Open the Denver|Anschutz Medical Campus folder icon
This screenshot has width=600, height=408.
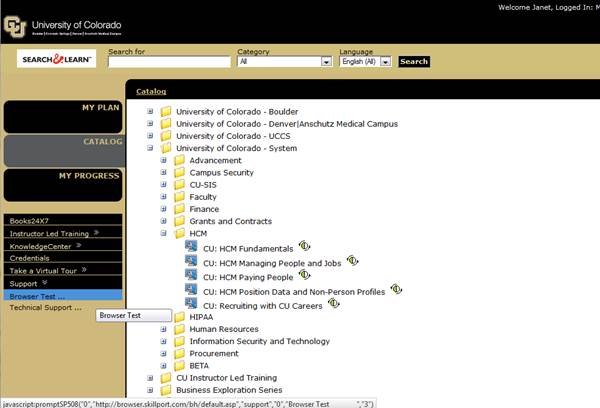tap(166, 124)
